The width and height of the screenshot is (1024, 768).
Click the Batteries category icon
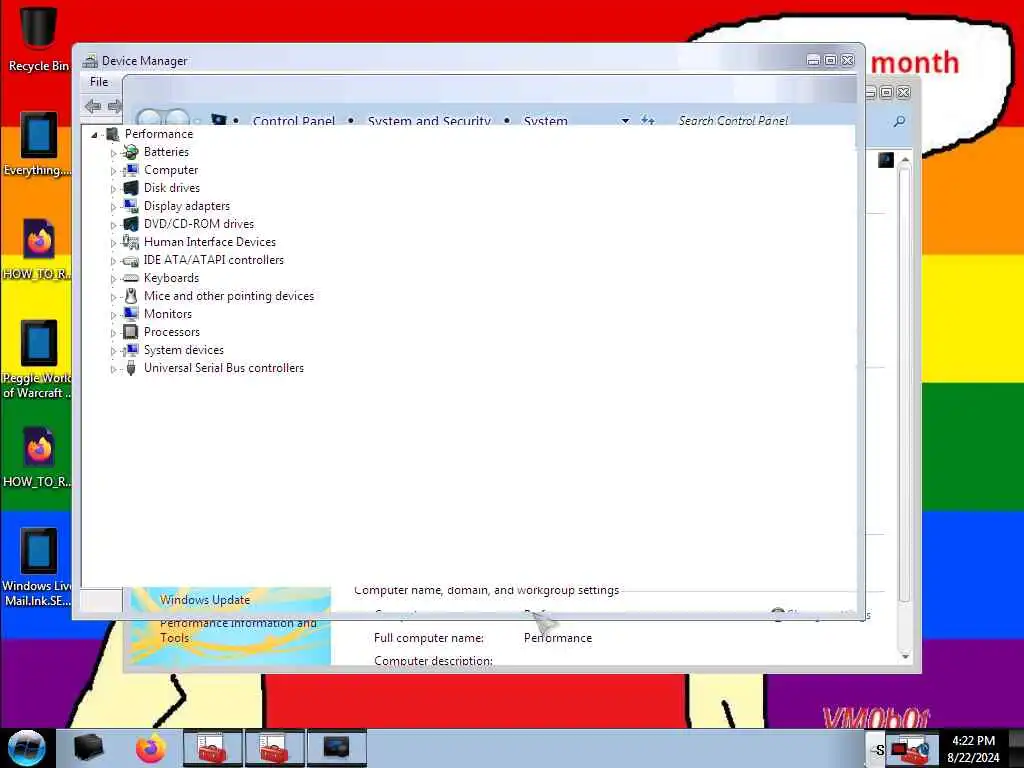[x=131, y=152]
